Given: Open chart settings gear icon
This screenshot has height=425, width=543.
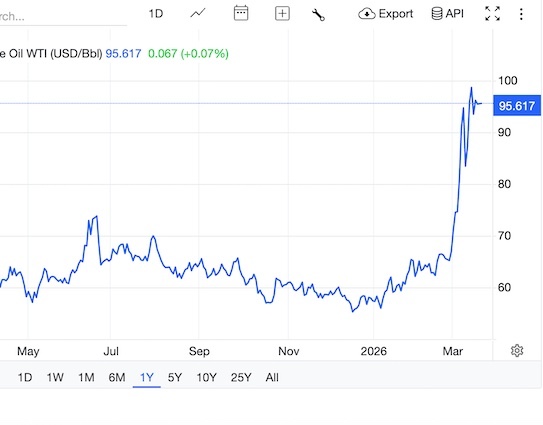Looking at the screenshot, I should 517,351.
